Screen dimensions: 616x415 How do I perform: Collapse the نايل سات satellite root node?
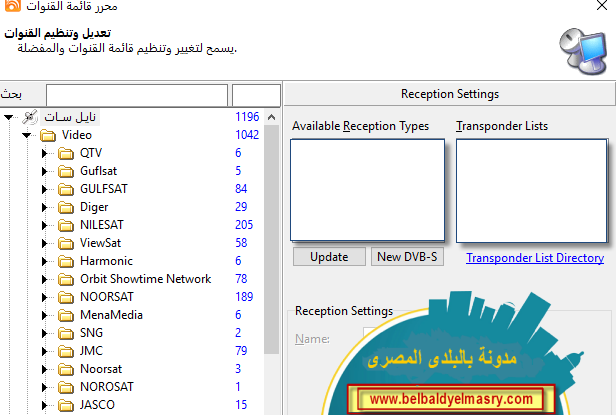click(8, 117)
